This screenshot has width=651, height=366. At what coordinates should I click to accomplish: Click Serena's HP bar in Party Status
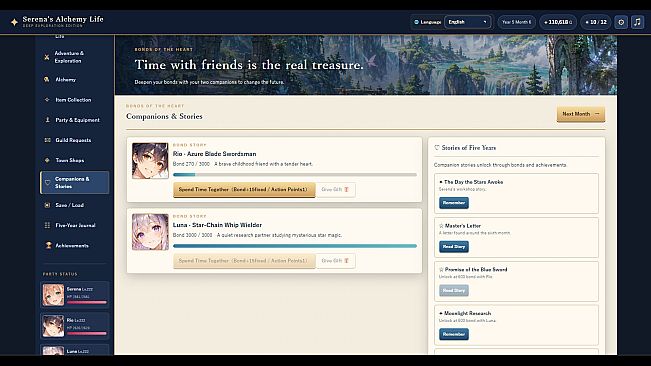(87, 303)
